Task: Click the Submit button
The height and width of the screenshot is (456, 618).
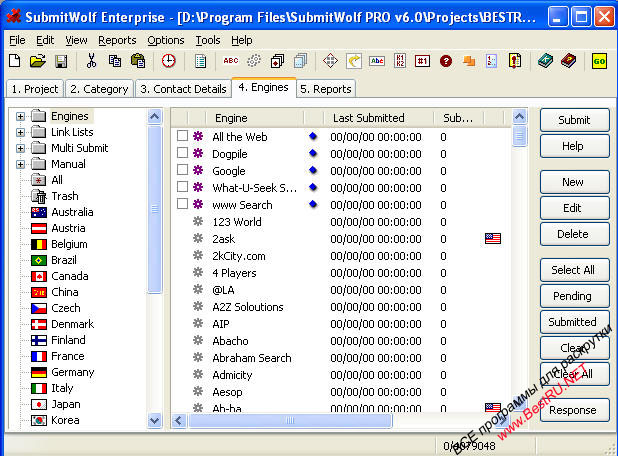Action: click(574, 120)
